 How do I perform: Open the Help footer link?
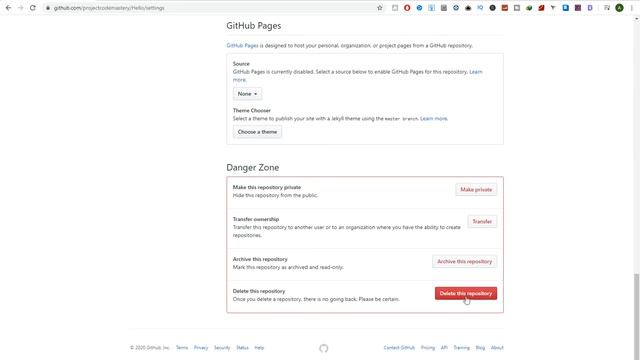click(259, 348)
